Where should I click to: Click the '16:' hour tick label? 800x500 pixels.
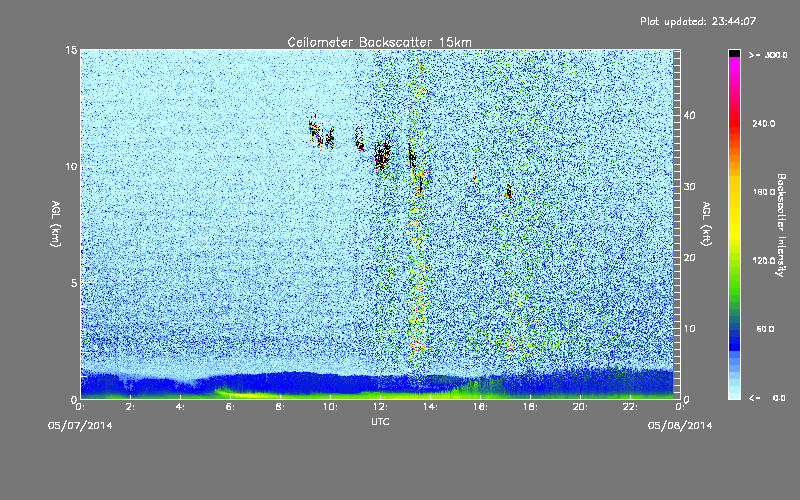480,407
